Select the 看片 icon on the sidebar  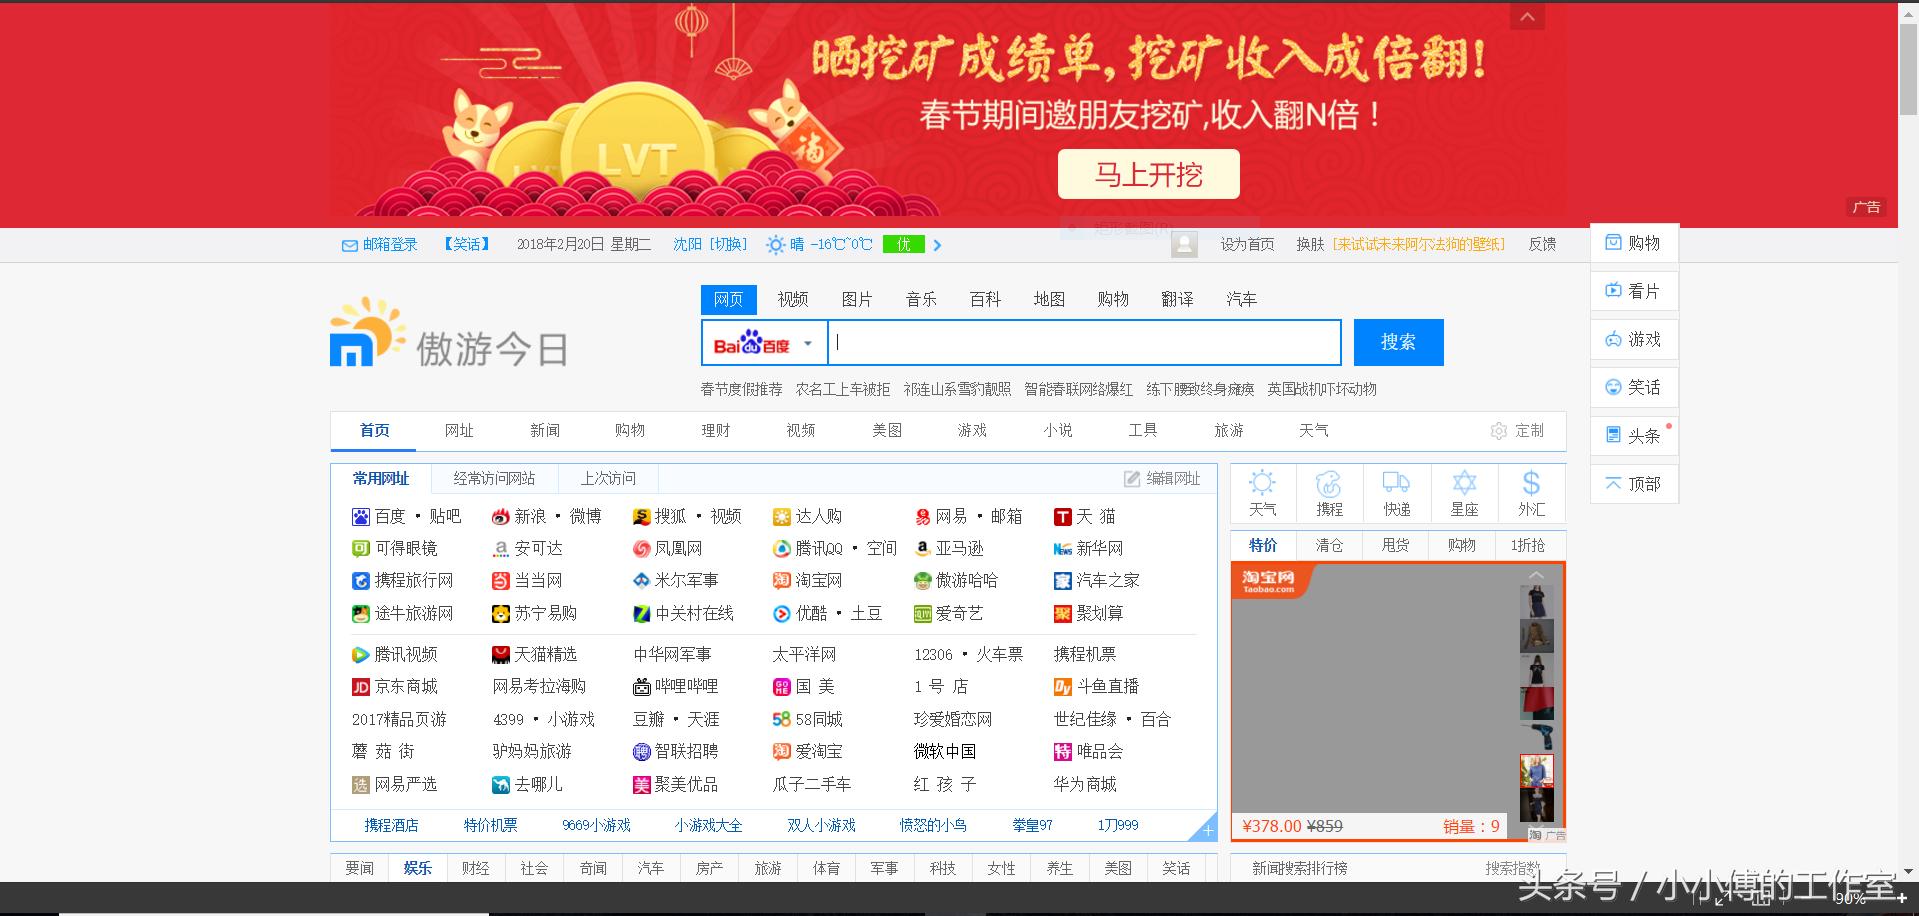click(x=1633, y=291)
